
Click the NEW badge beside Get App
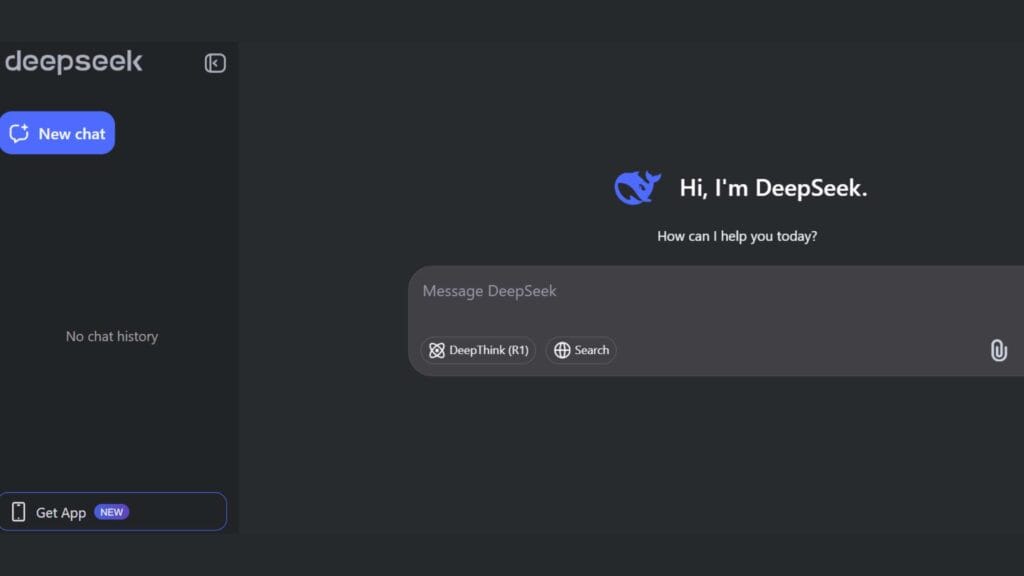[112, 512]
